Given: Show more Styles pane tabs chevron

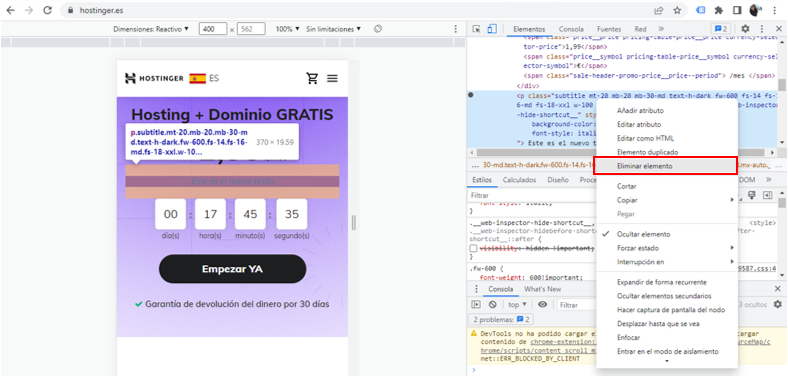Looking at the screenshot, I should [768, 179].
